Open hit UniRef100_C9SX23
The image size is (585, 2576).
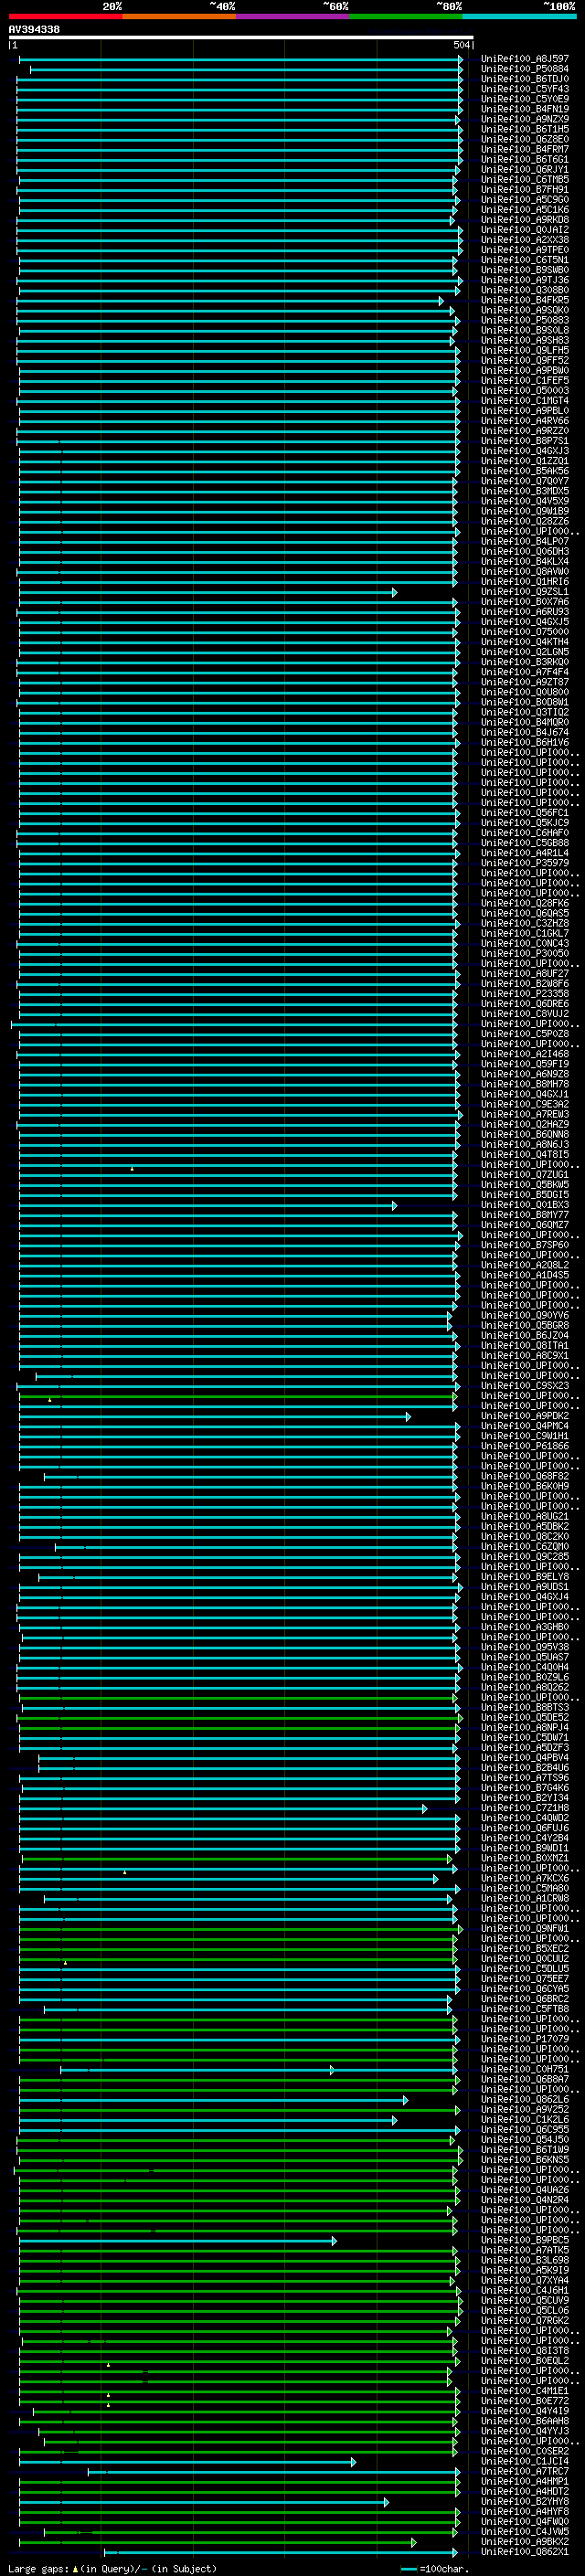point(525,1386)
